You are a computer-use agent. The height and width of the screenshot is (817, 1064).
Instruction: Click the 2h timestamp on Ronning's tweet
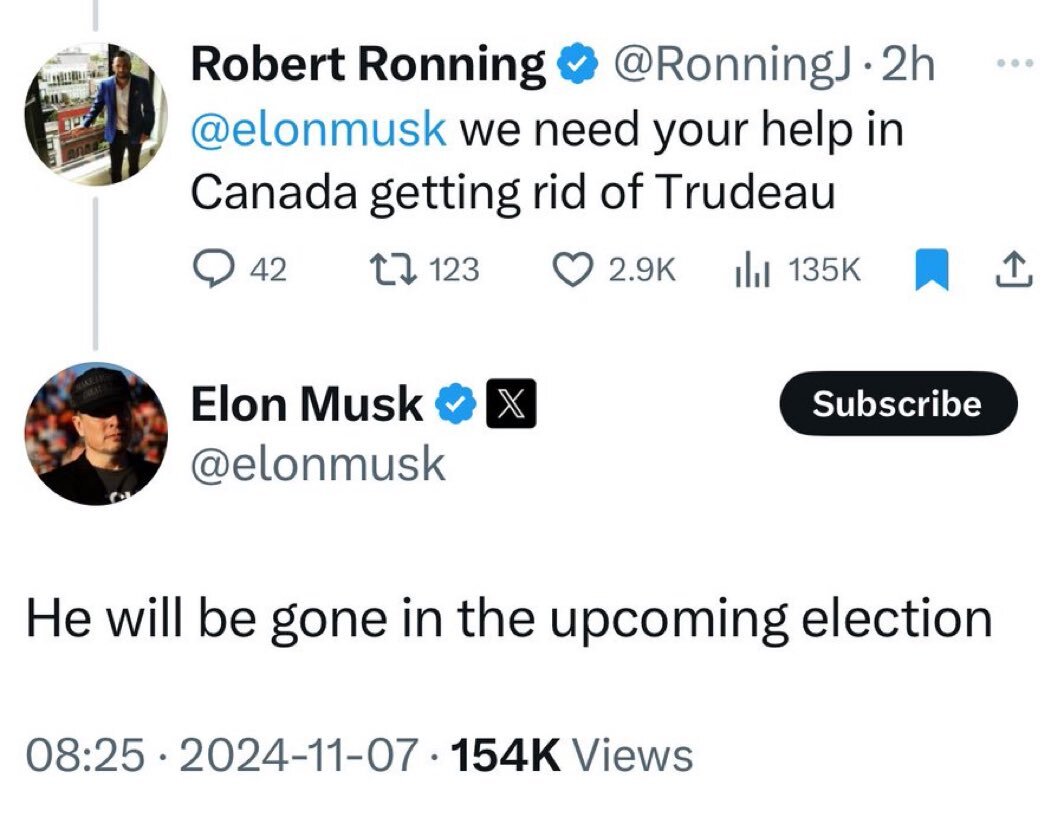tap(907, 64)
